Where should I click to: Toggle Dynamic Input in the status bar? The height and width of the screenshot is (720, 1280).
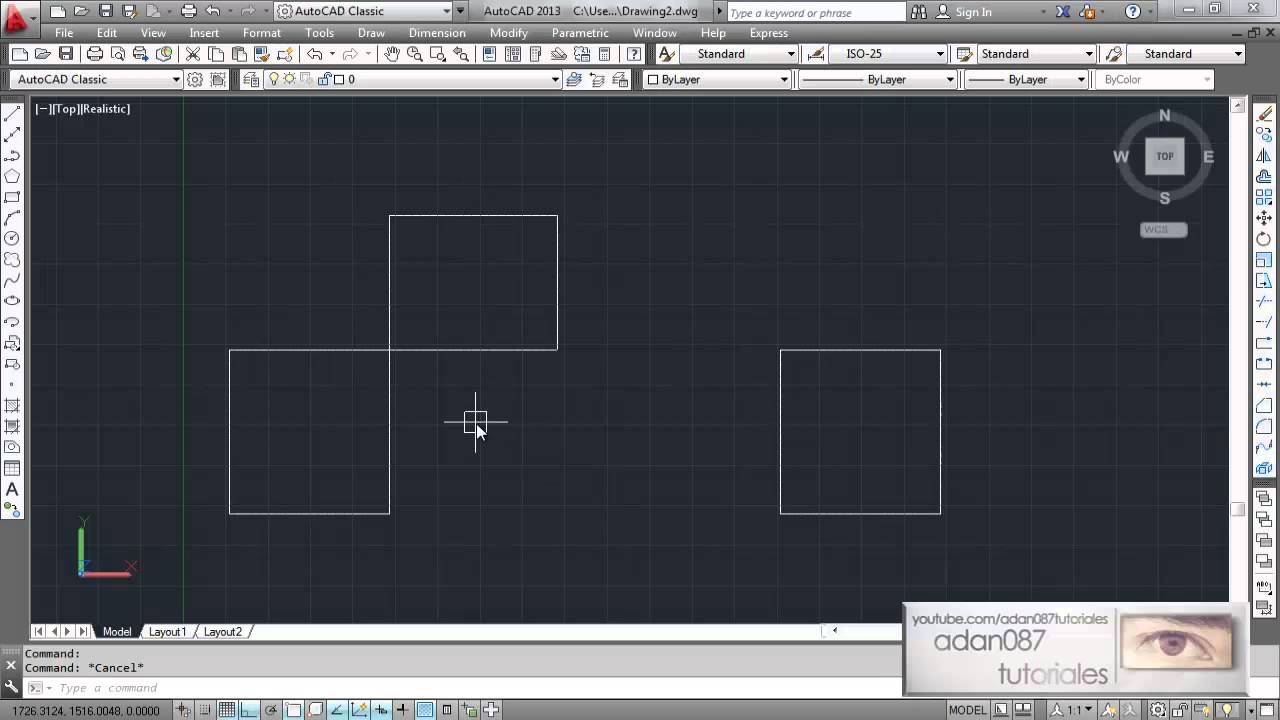point(381,710)
